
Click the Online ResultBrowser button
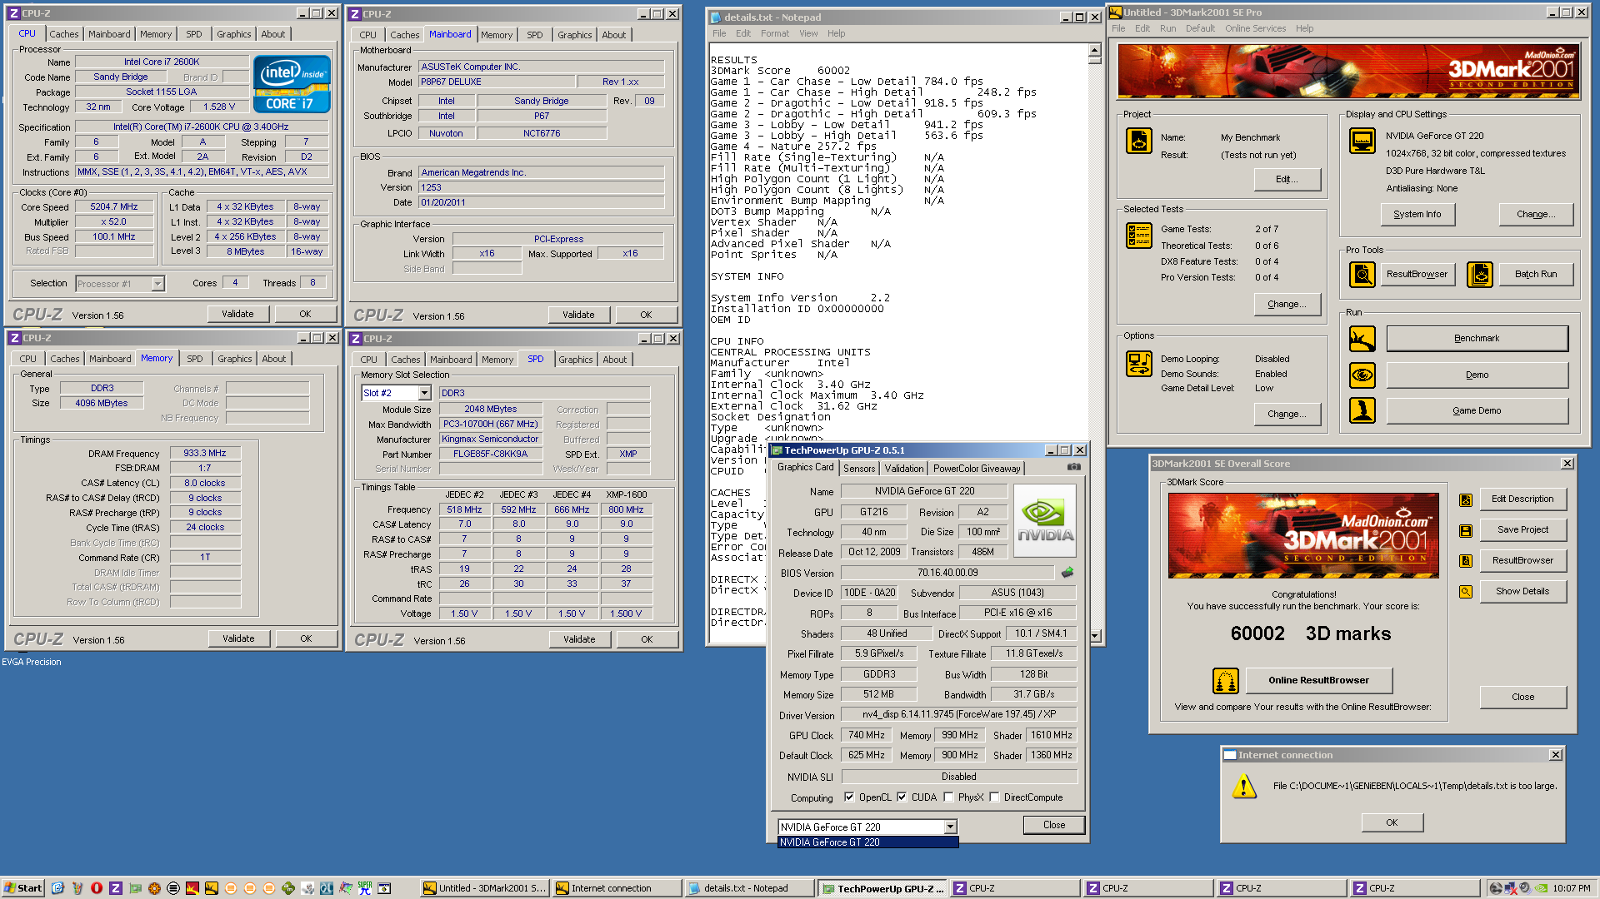(1318, 681)
